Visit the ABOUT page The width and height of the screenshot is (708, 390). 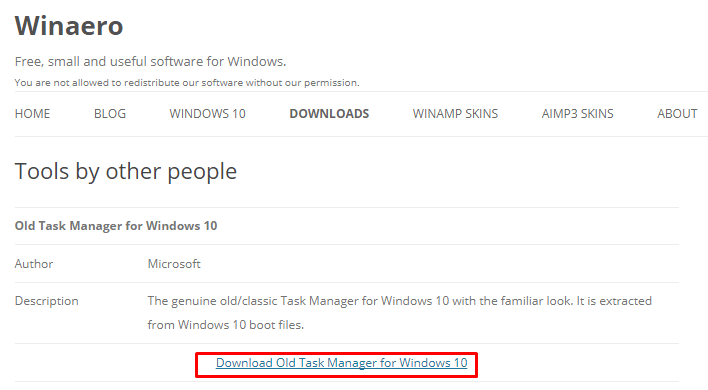click(677, 114)
